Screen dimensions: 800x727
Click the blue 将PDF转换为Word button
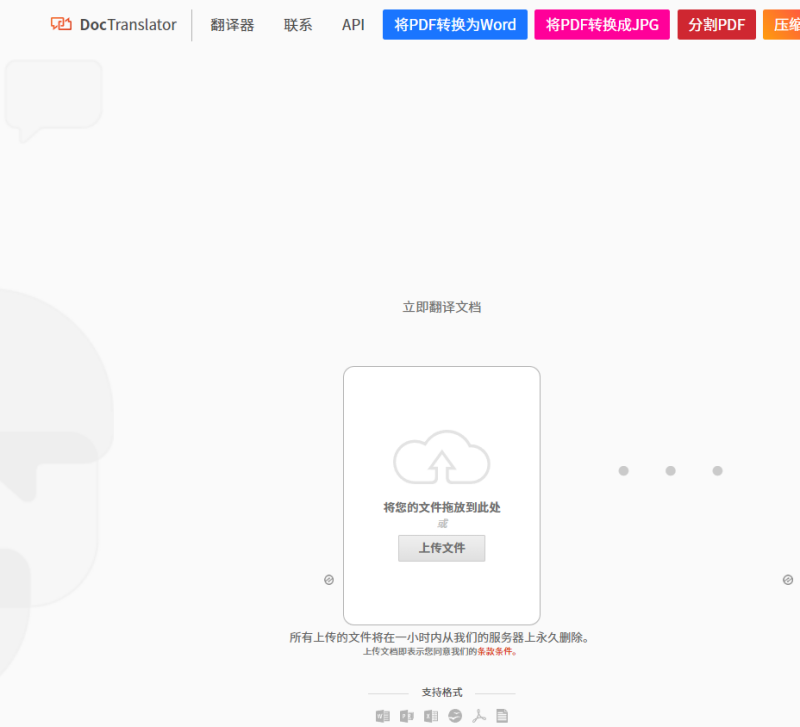click(x=454, y=24)
